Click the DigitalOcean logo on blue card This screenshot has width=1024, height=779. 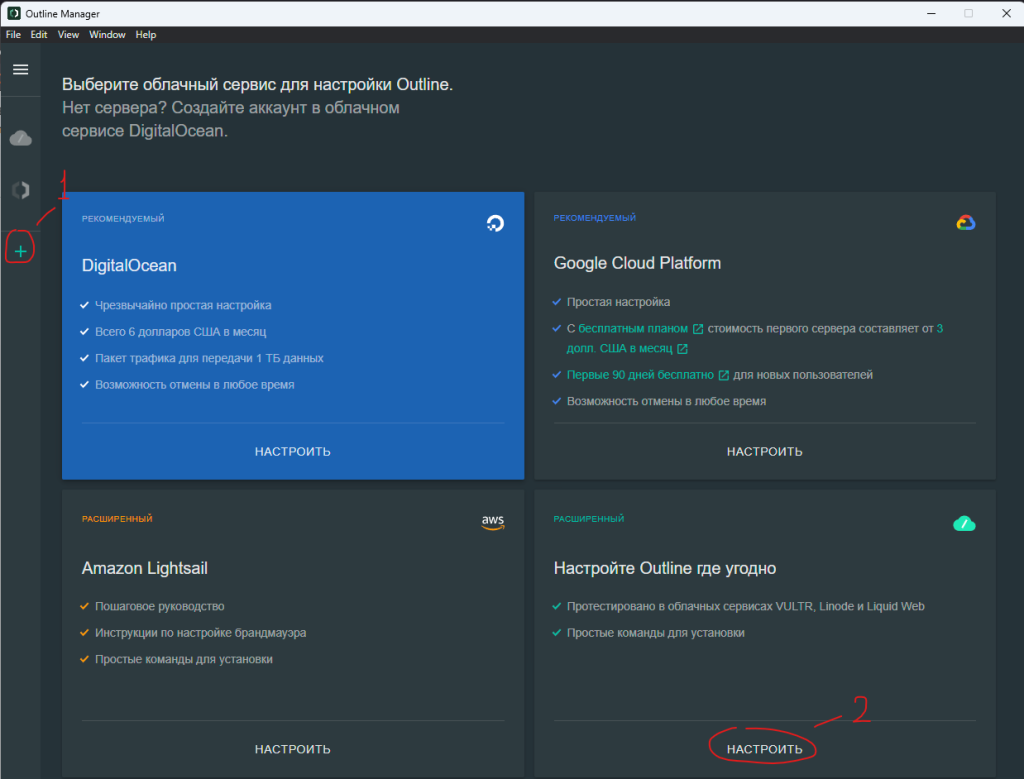coord(494,223)
